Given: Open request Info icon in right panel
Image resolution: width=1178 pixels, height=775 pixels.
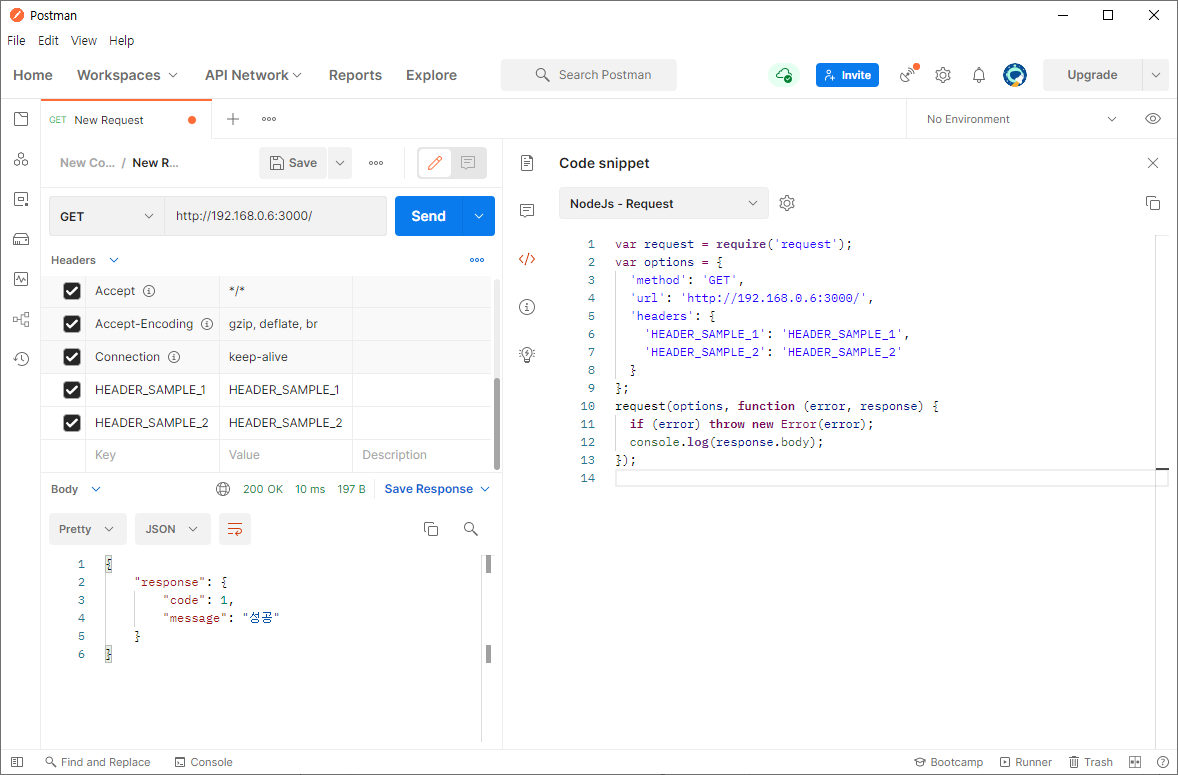Looking at the screenshot, I should click(527, 306).
